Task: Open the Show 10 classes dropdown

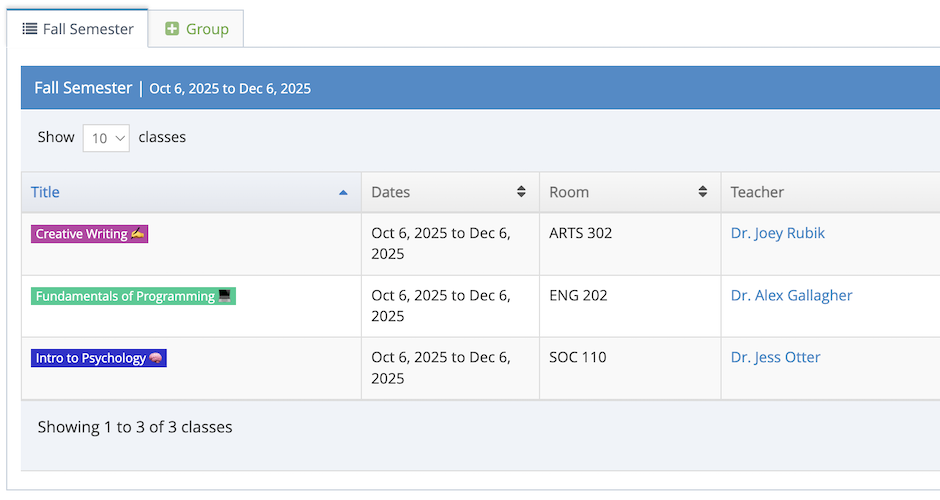Action: [x=106, y=138]
